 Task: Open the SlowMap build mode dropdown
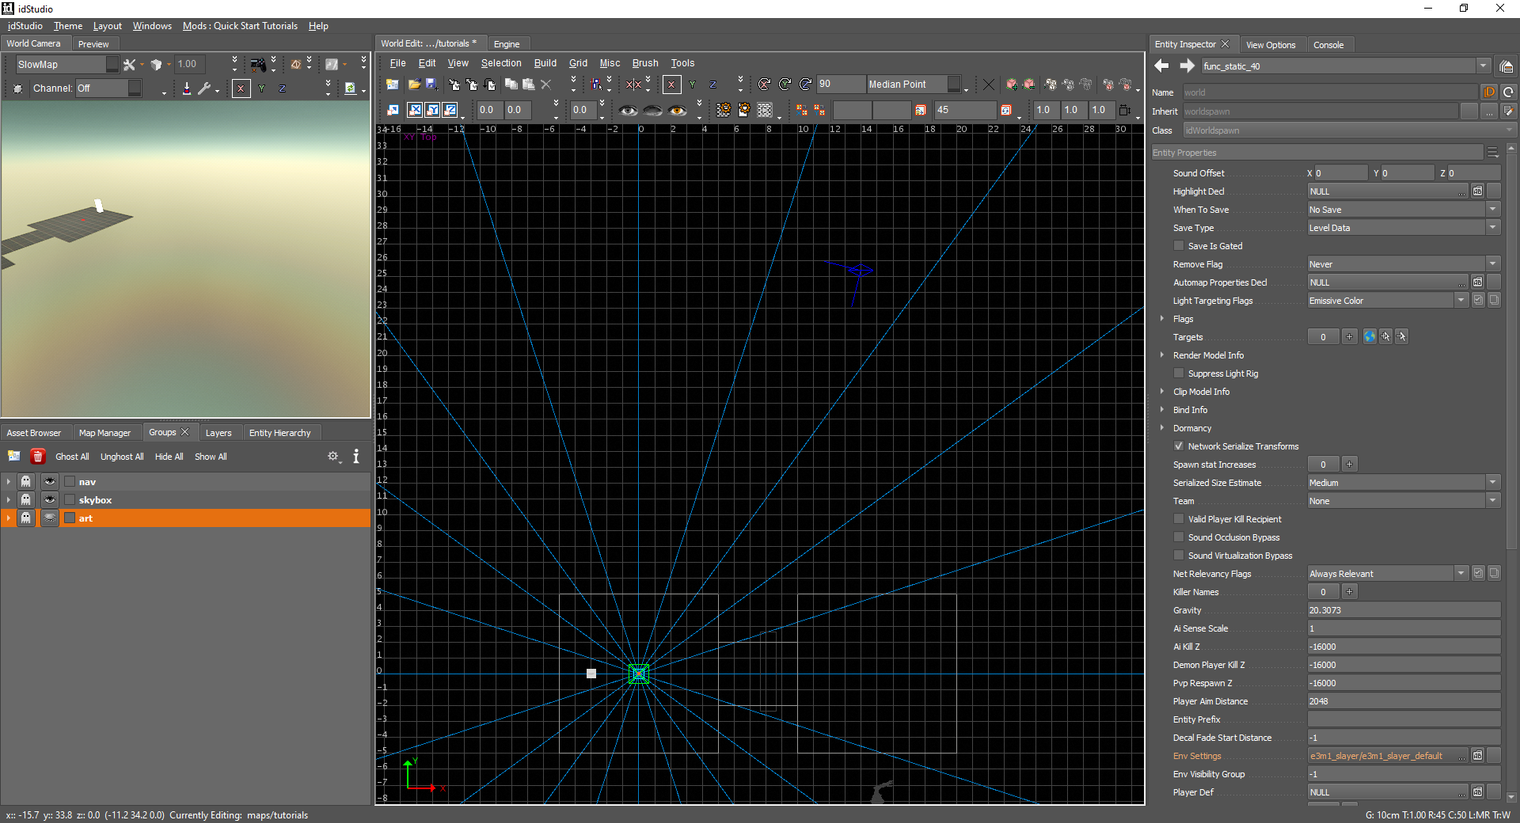[68, 64]
